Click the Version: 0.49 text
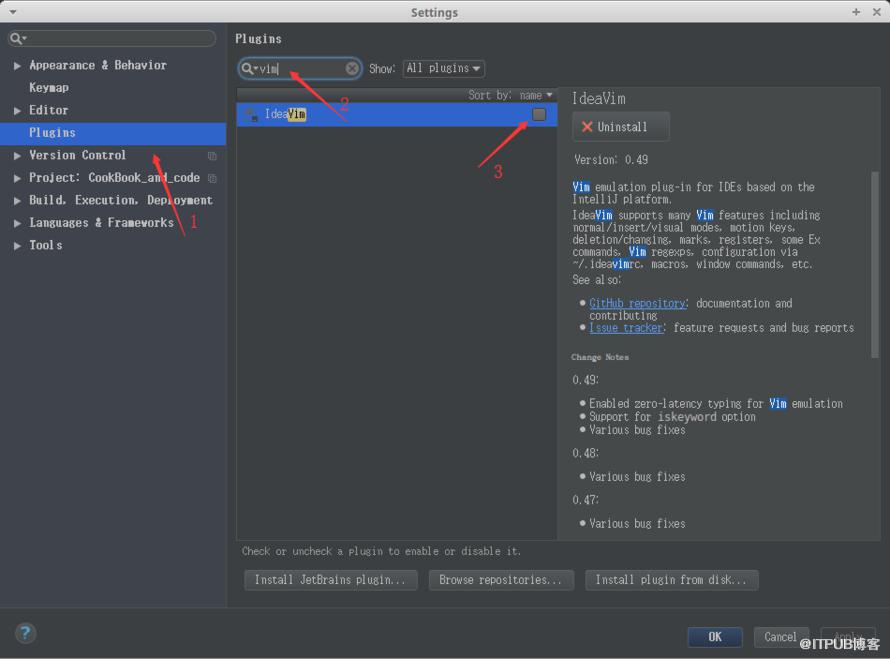 (611, 160)
